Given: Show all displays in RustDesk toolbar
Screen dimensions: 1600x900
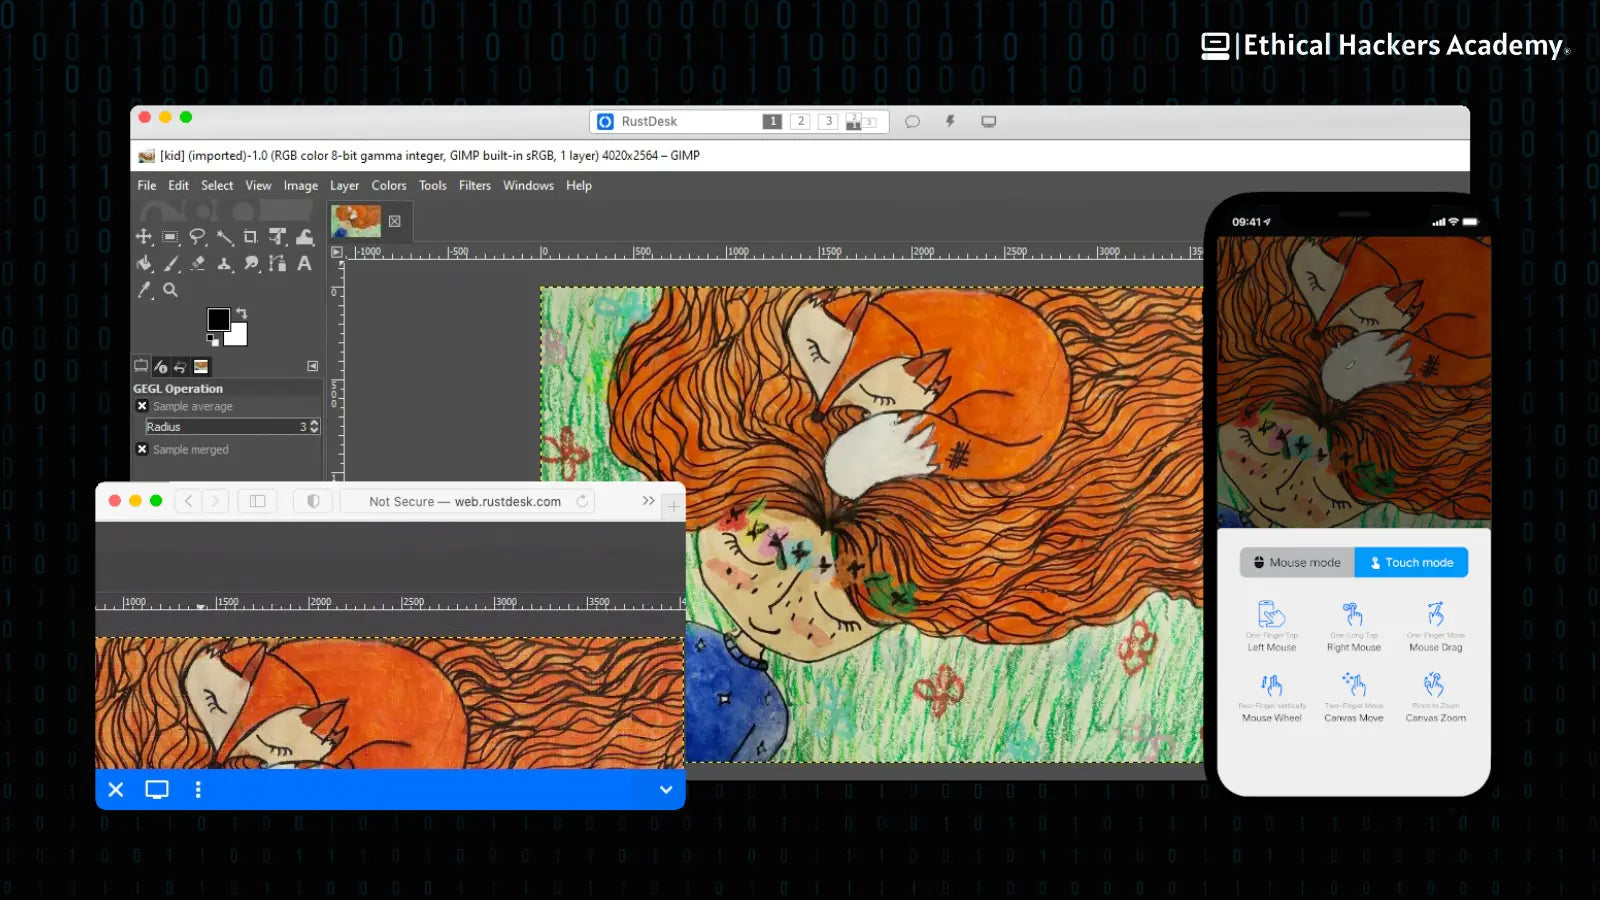Looking at the screenshot, I should (x=861, y=121).
